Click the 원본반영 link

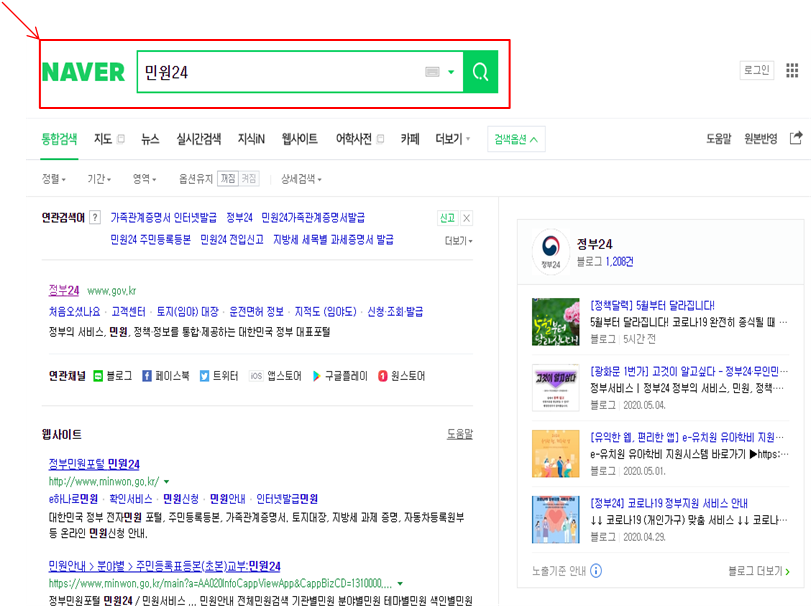tap(760, 139)
